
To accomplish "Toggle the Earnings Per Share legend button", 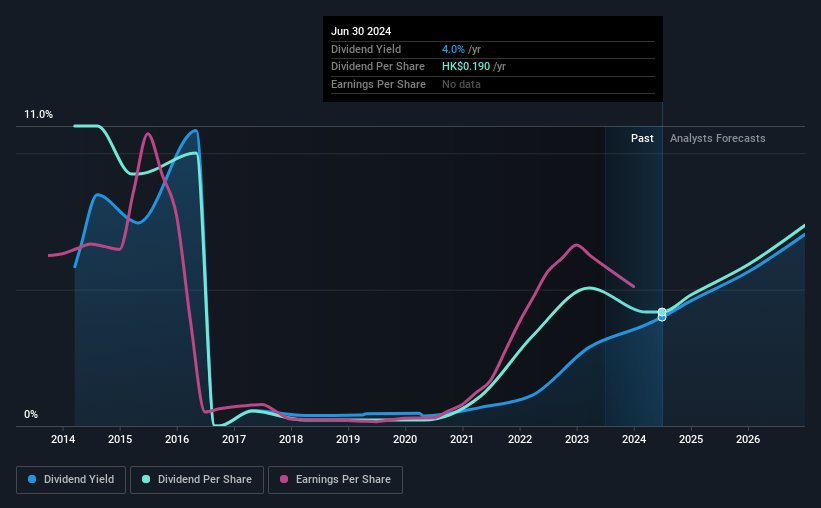I will coord(335,480).
